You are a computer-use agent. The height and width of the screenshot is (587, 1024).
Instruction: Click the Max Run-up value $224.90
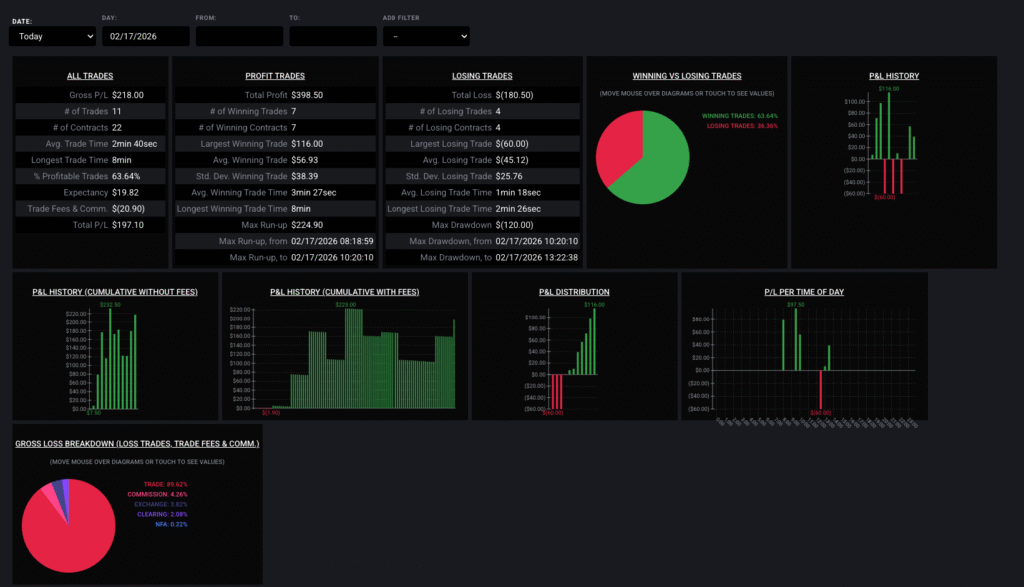point(307,225)
